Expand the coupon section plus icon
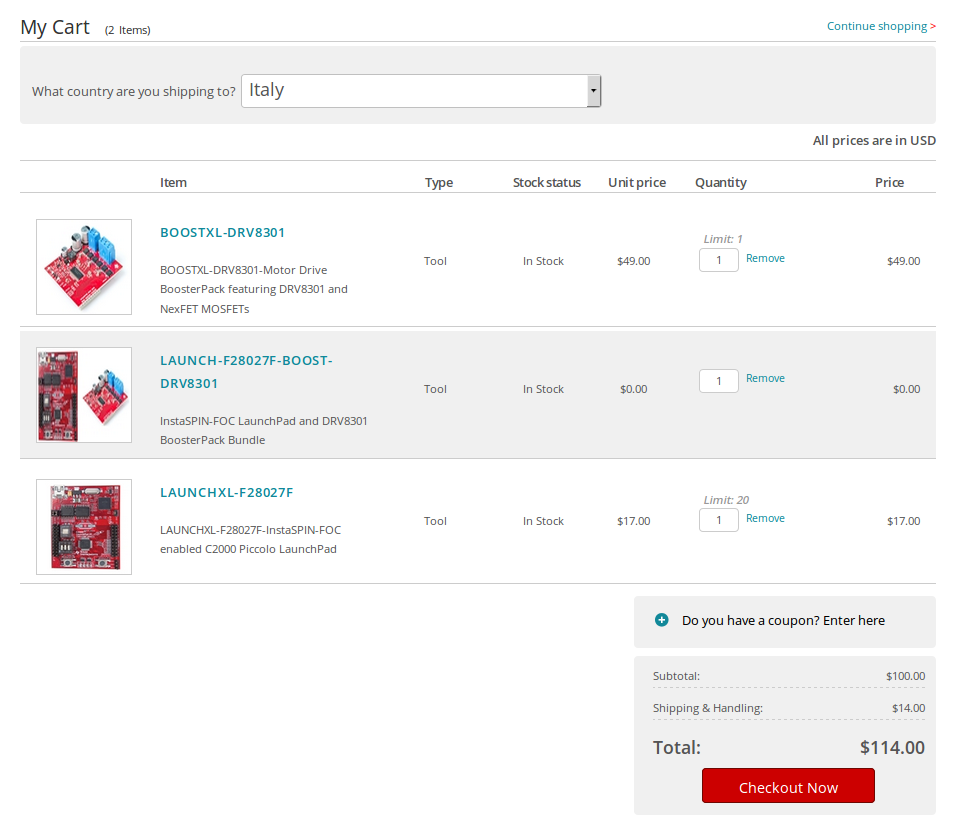This screenshot has width=963, height=820. click(661, 620)
